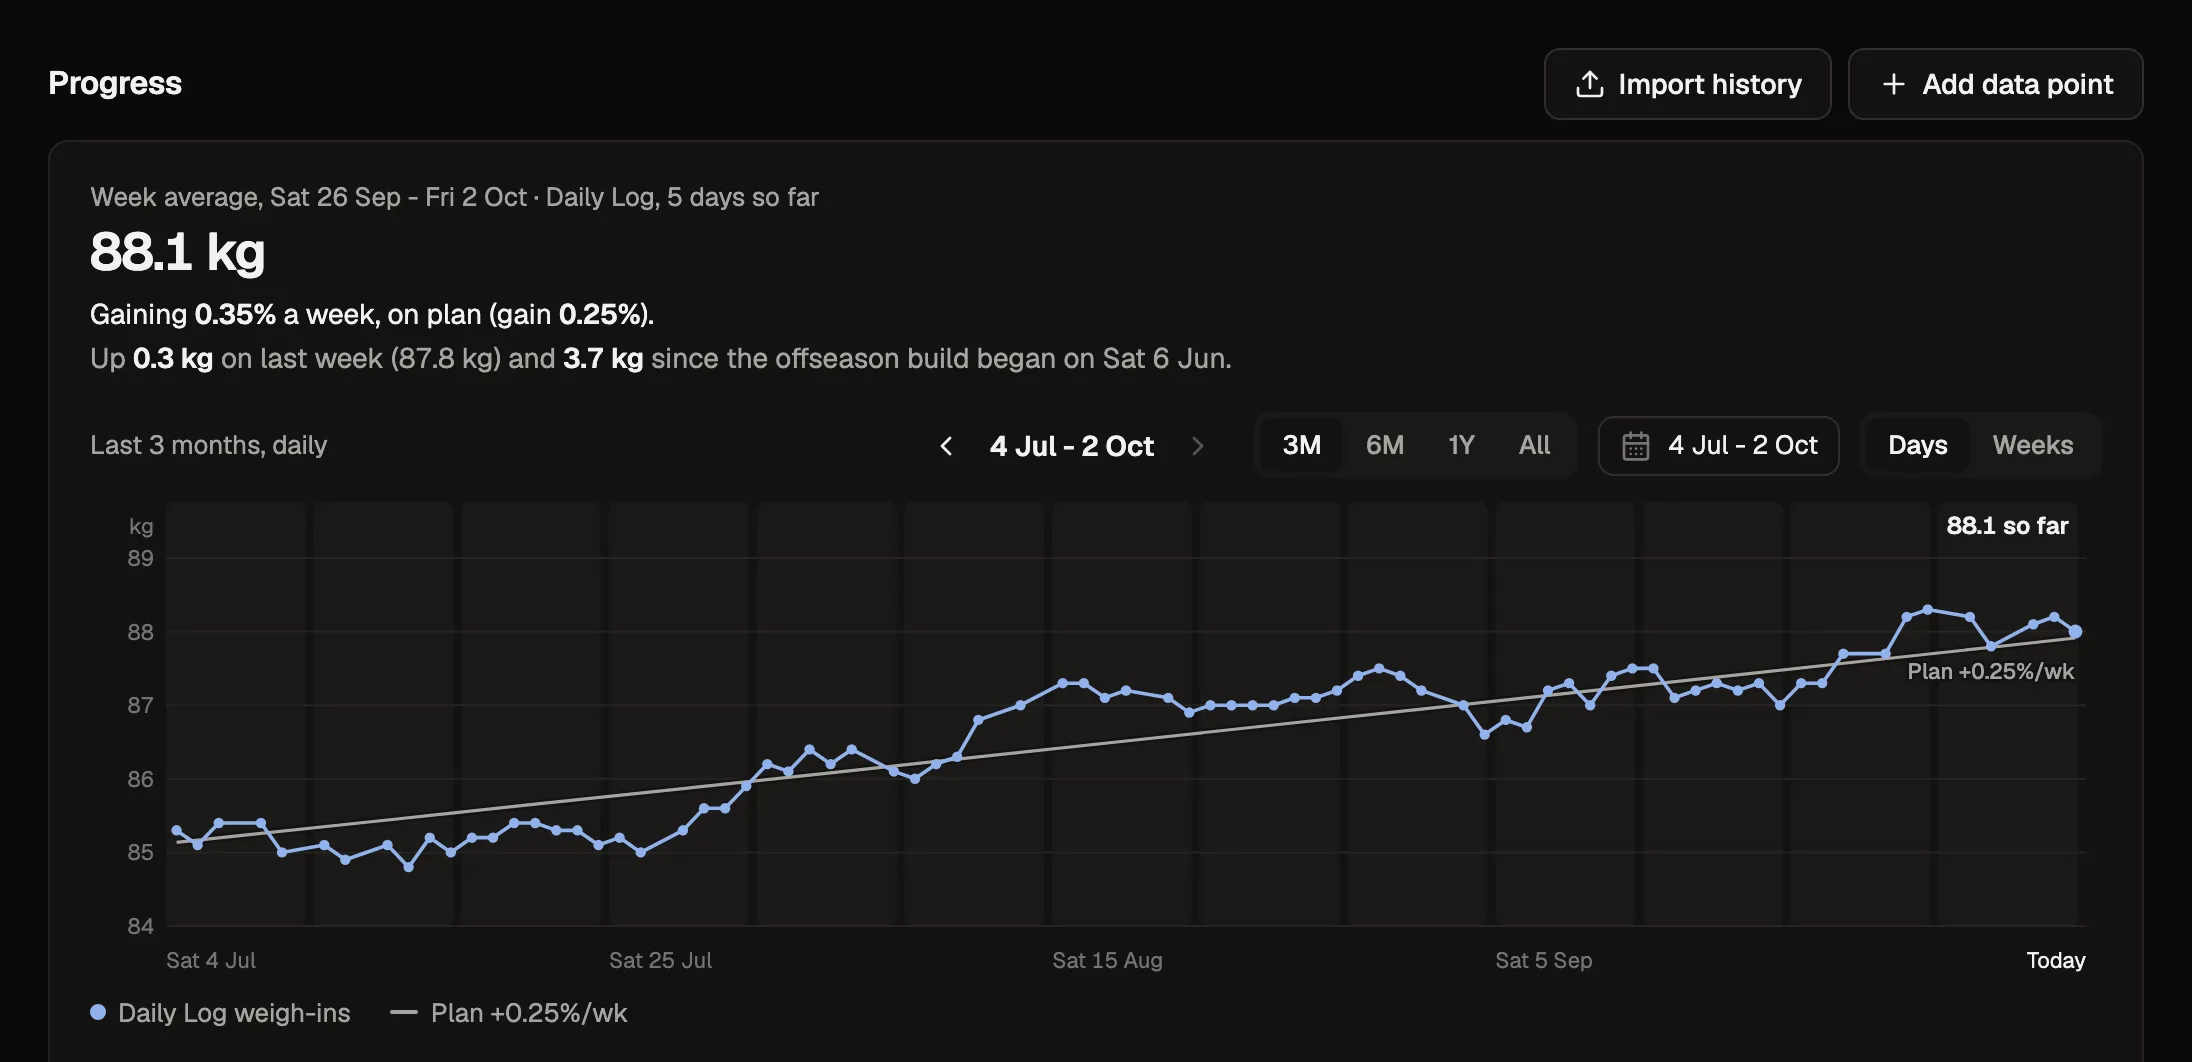
Task: Click the latest data point on the chart
Action: pyautogui.click(x=2075, y=631)
